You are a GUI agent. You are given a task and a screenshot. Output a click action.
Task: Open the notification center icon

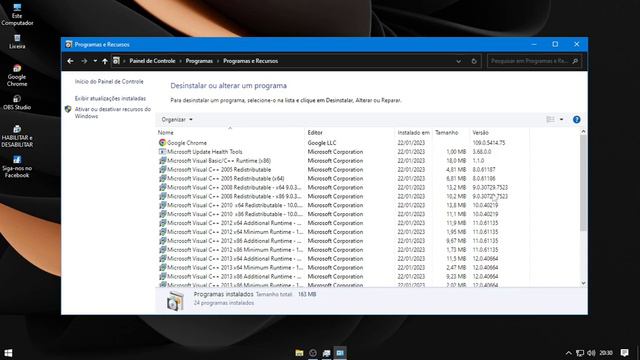tap(624, 353)
